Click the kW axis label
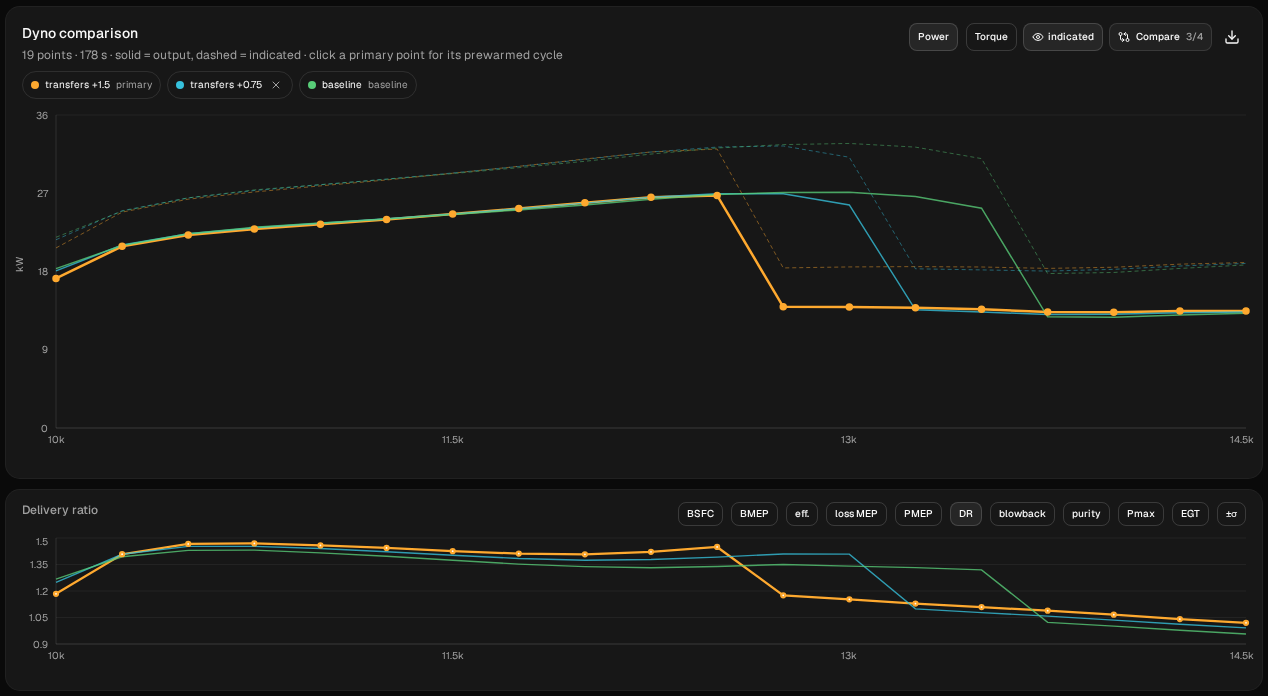1268x696 pixels. coord(20,264)
